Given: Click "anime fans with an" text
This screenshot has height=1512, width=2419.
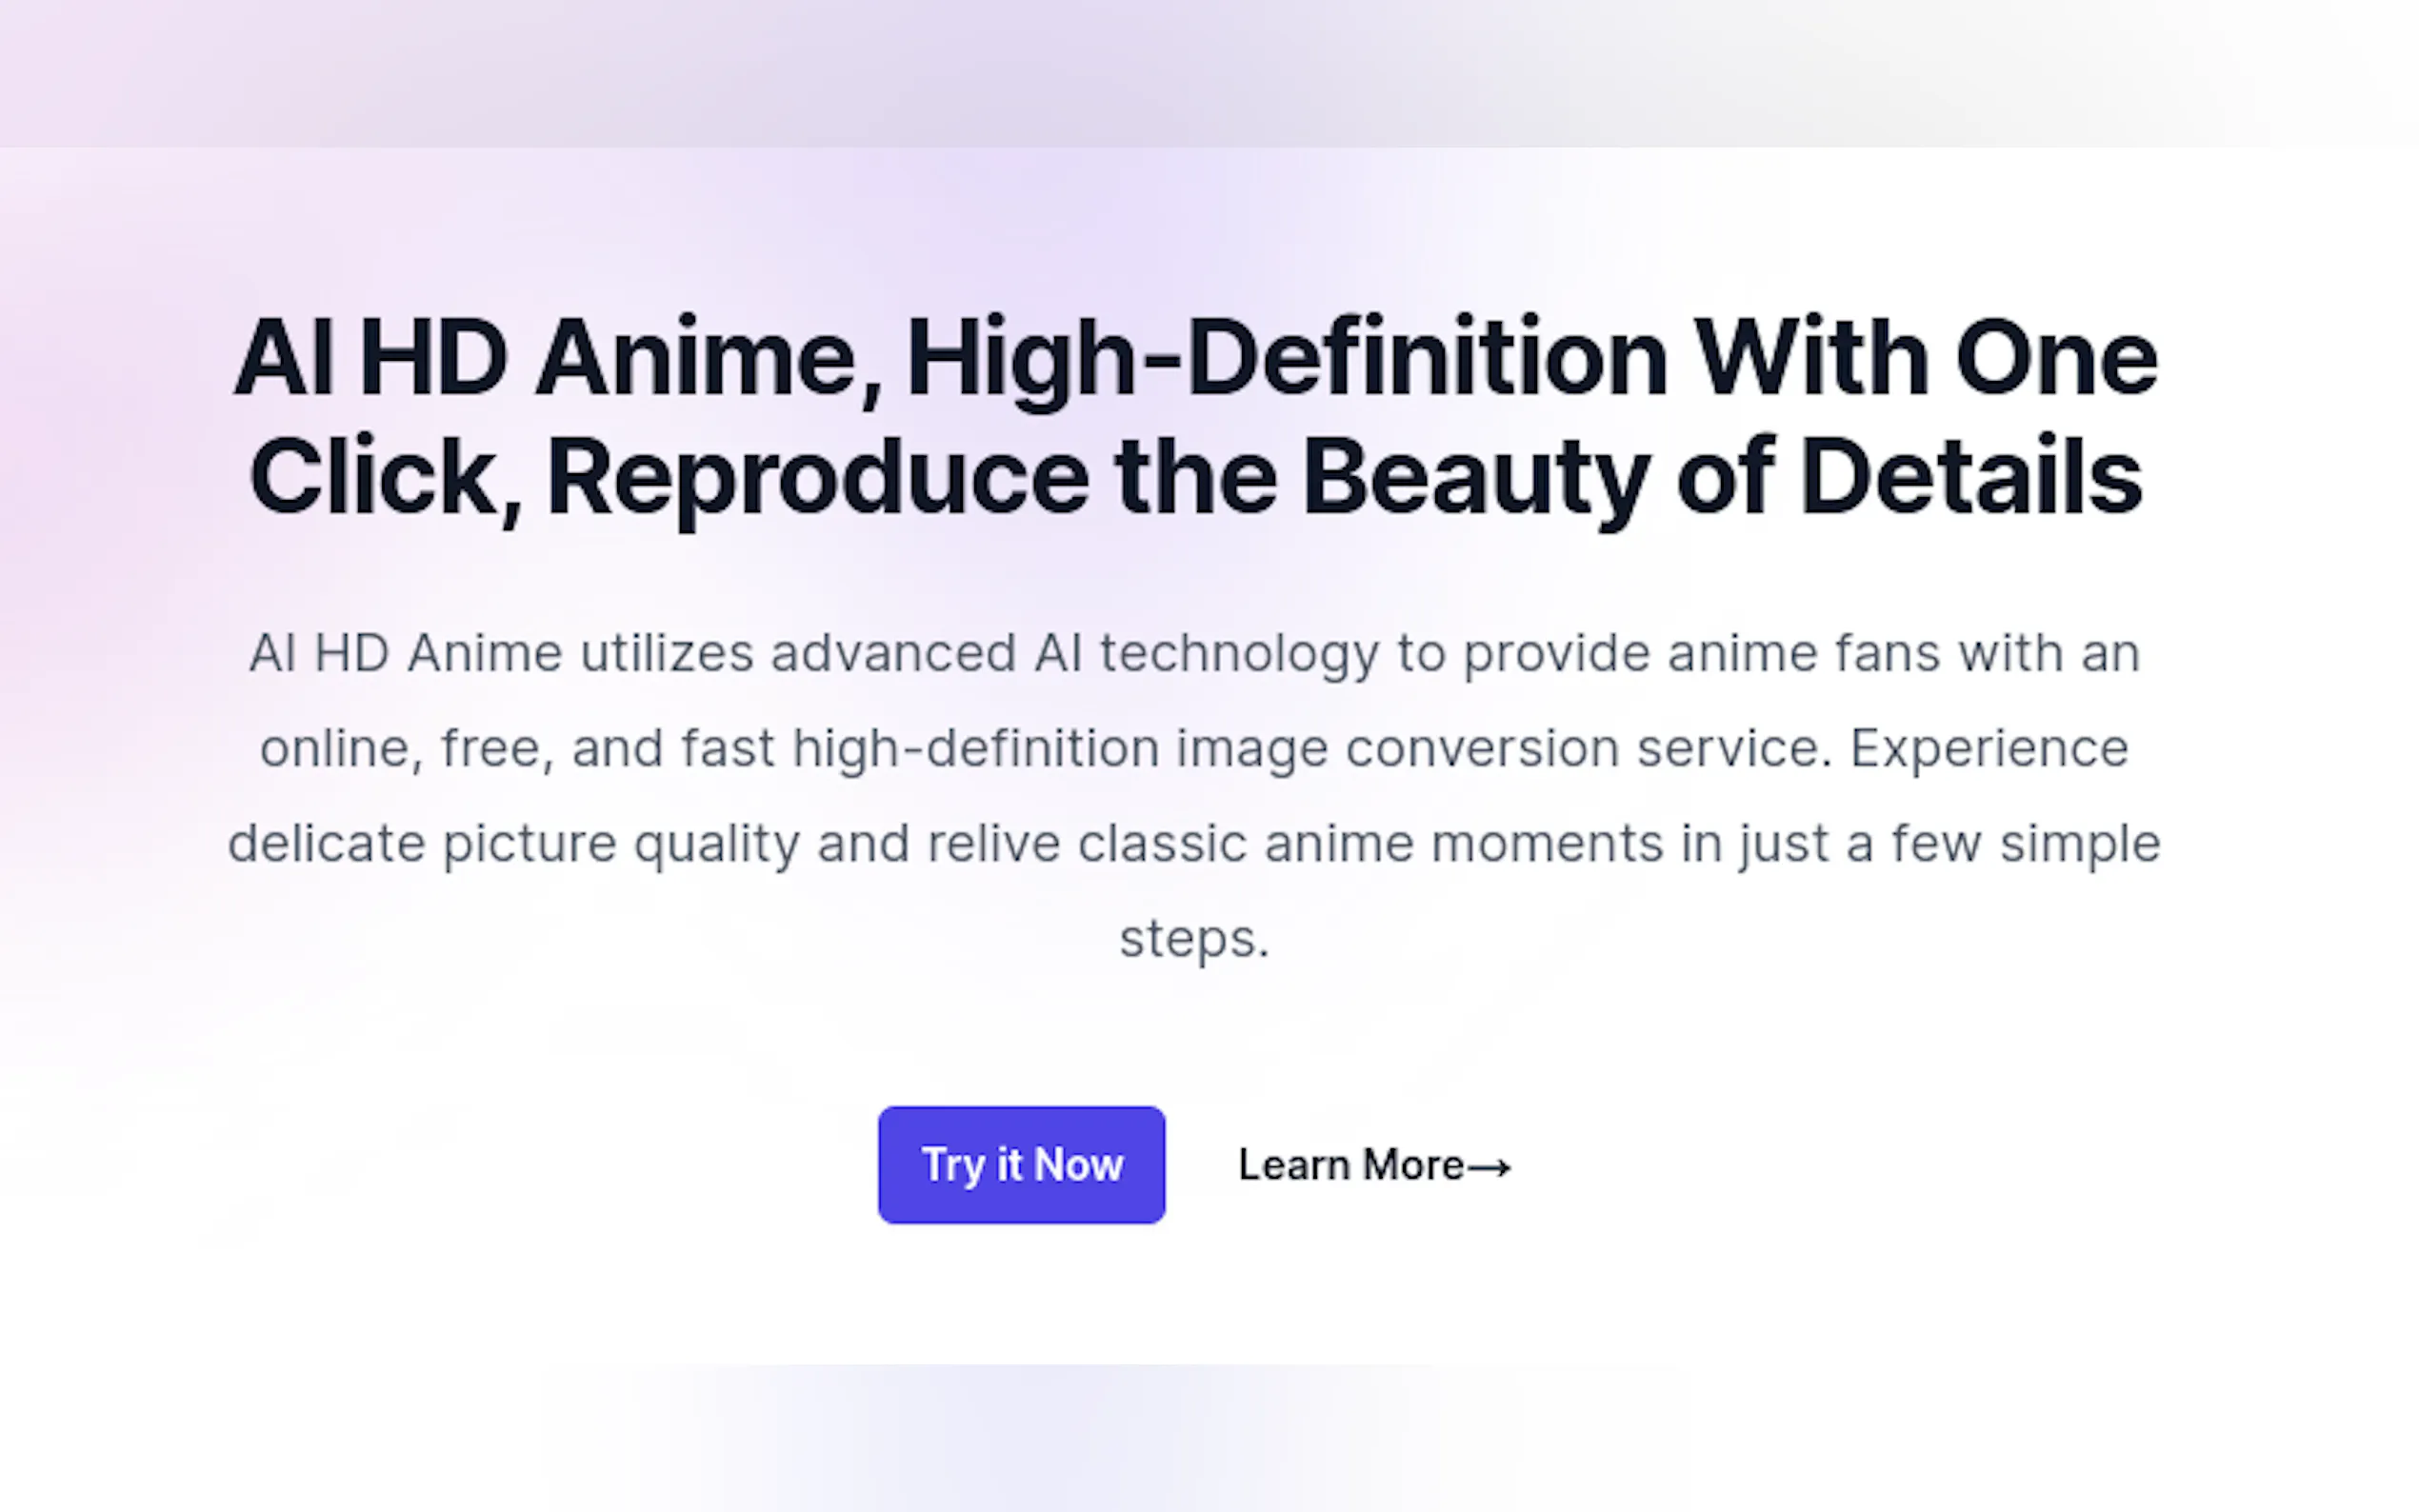Looking at the screenshot, I should [x=1903, y=653].
